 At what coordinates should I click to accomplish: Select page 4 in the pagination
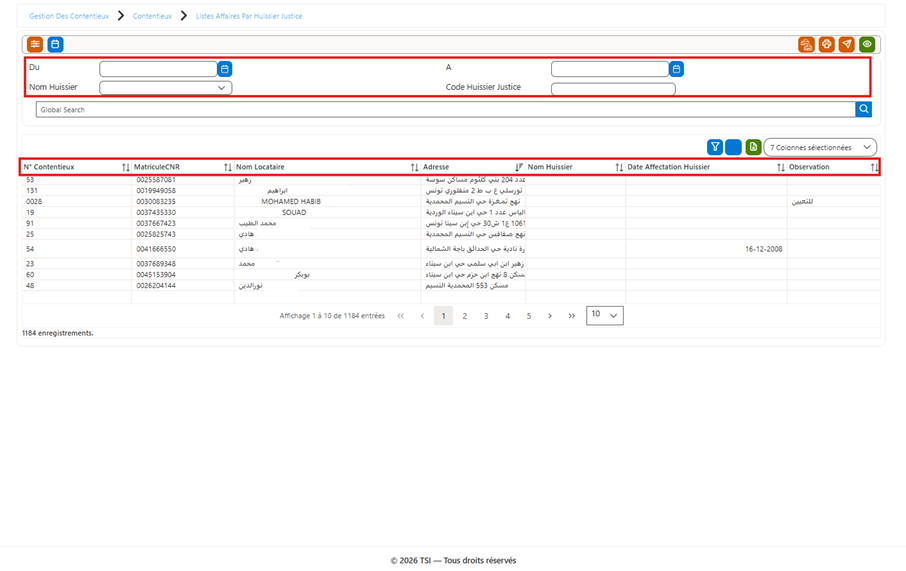tap(507, 316)
